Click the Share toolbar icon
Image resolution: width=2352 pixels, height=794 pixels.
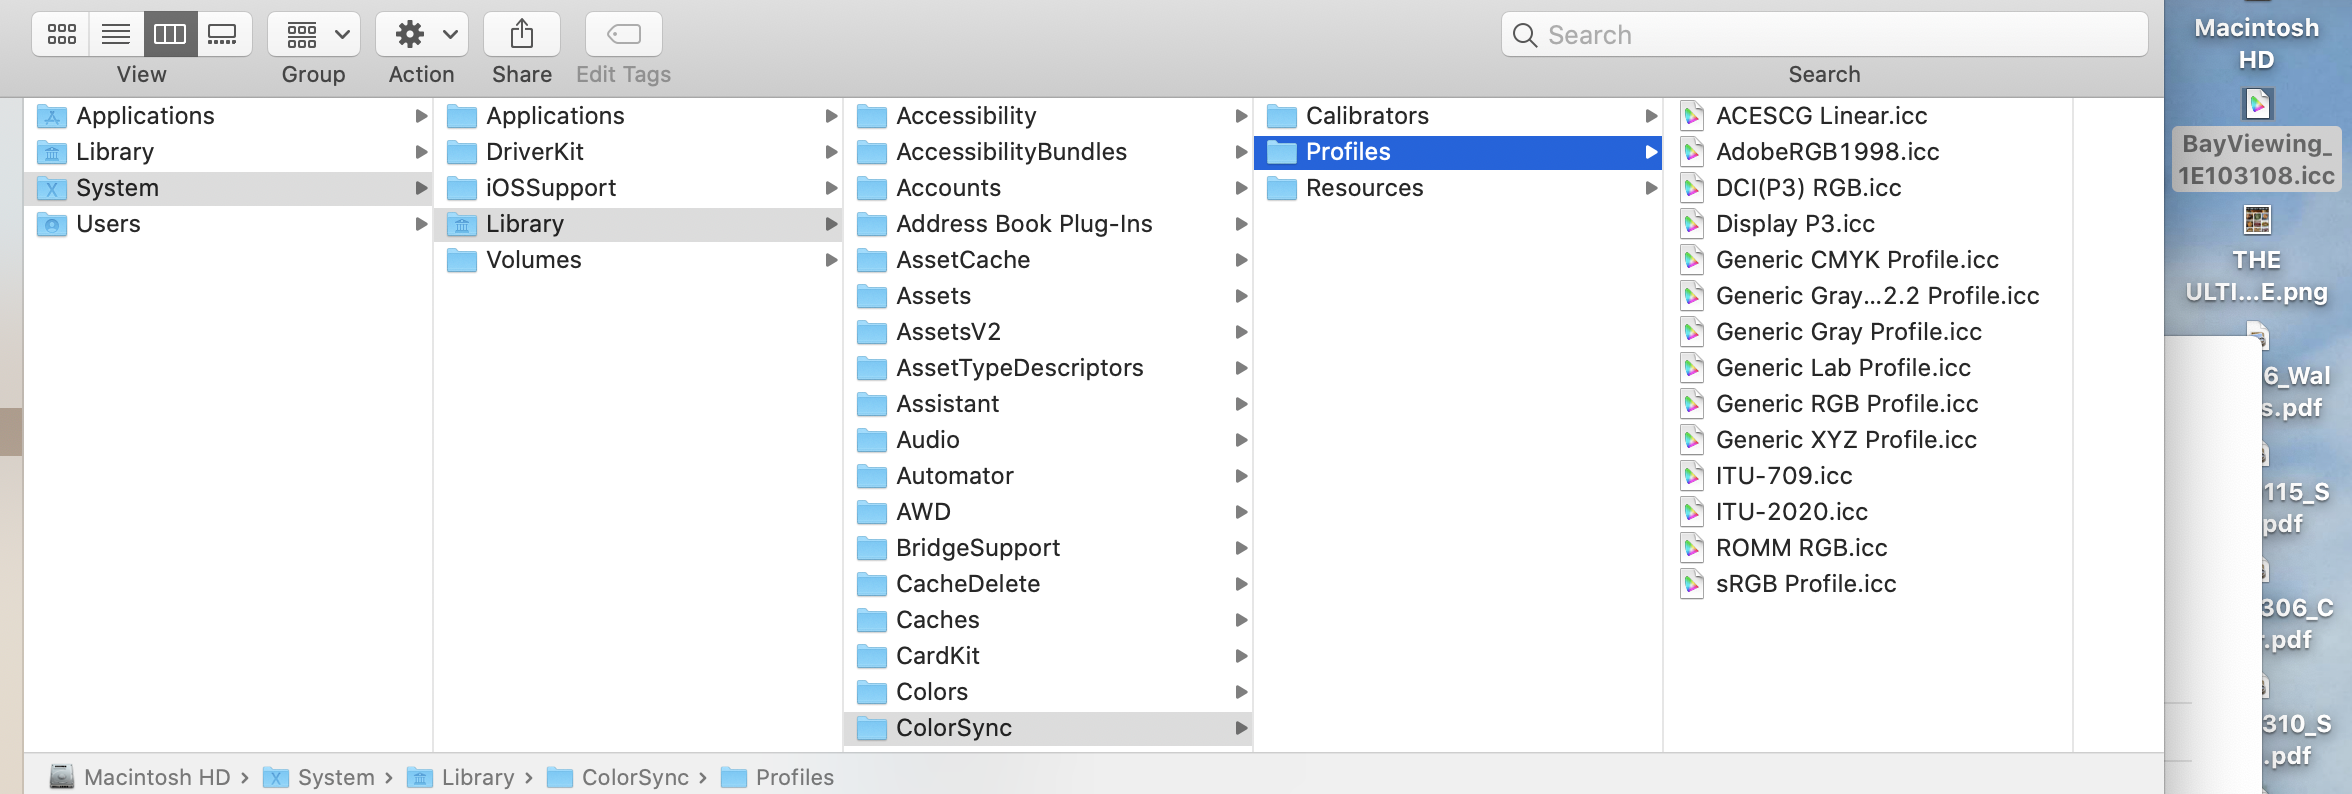[521, 35]
